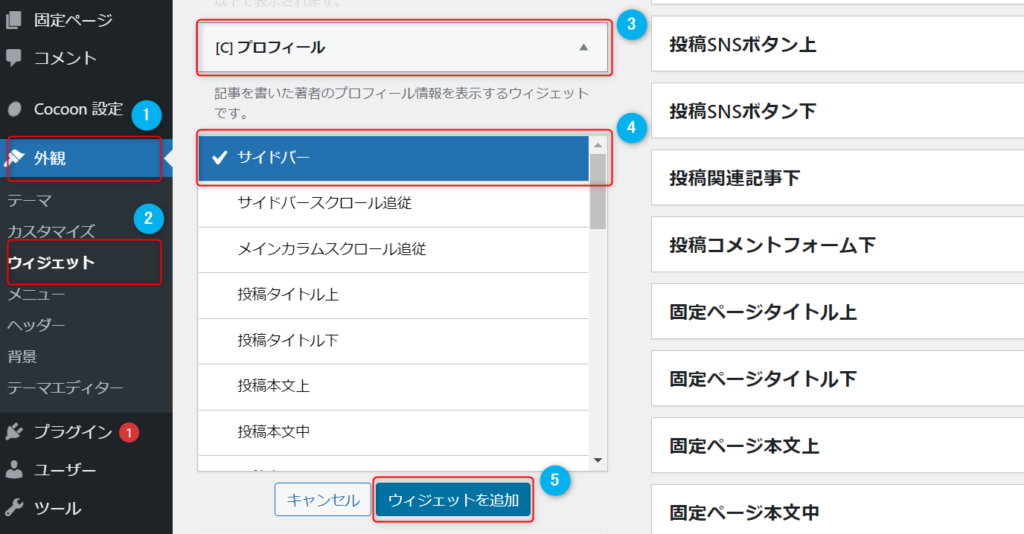Go to テーマエディター submenu link
This screenshot has width=1024, height=534.
pyautogui.click(x=65, y=388)
